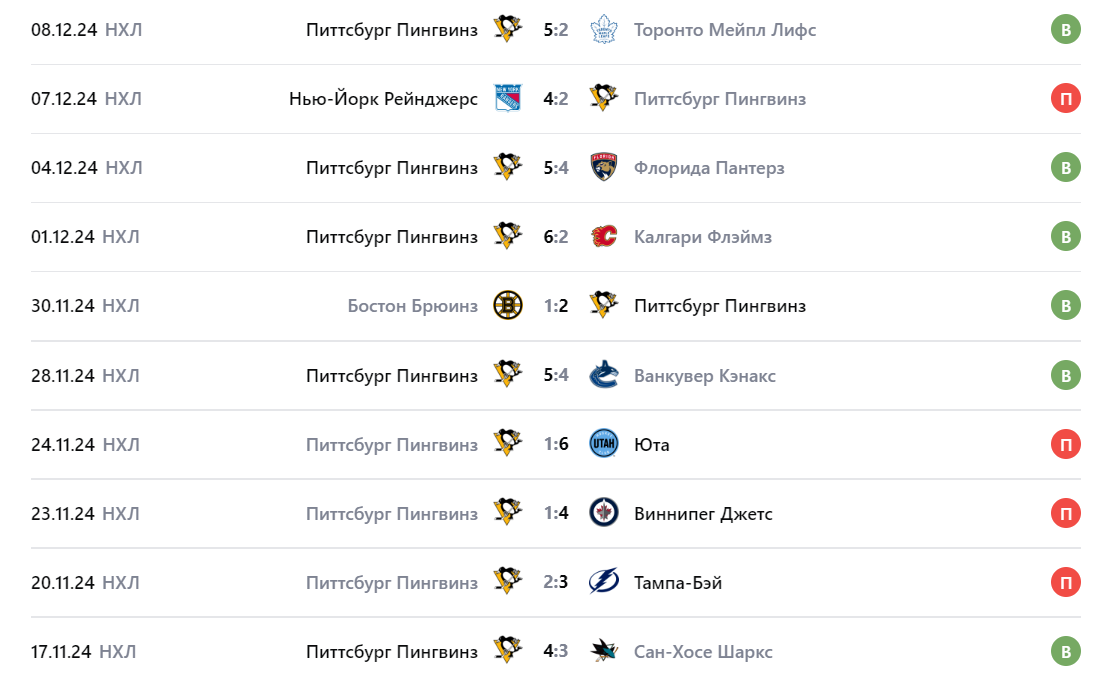This screenshot has width=1114, height=681.
Task: Click the Toronto Maple Leafs logo
Action: tap(604, 29)
